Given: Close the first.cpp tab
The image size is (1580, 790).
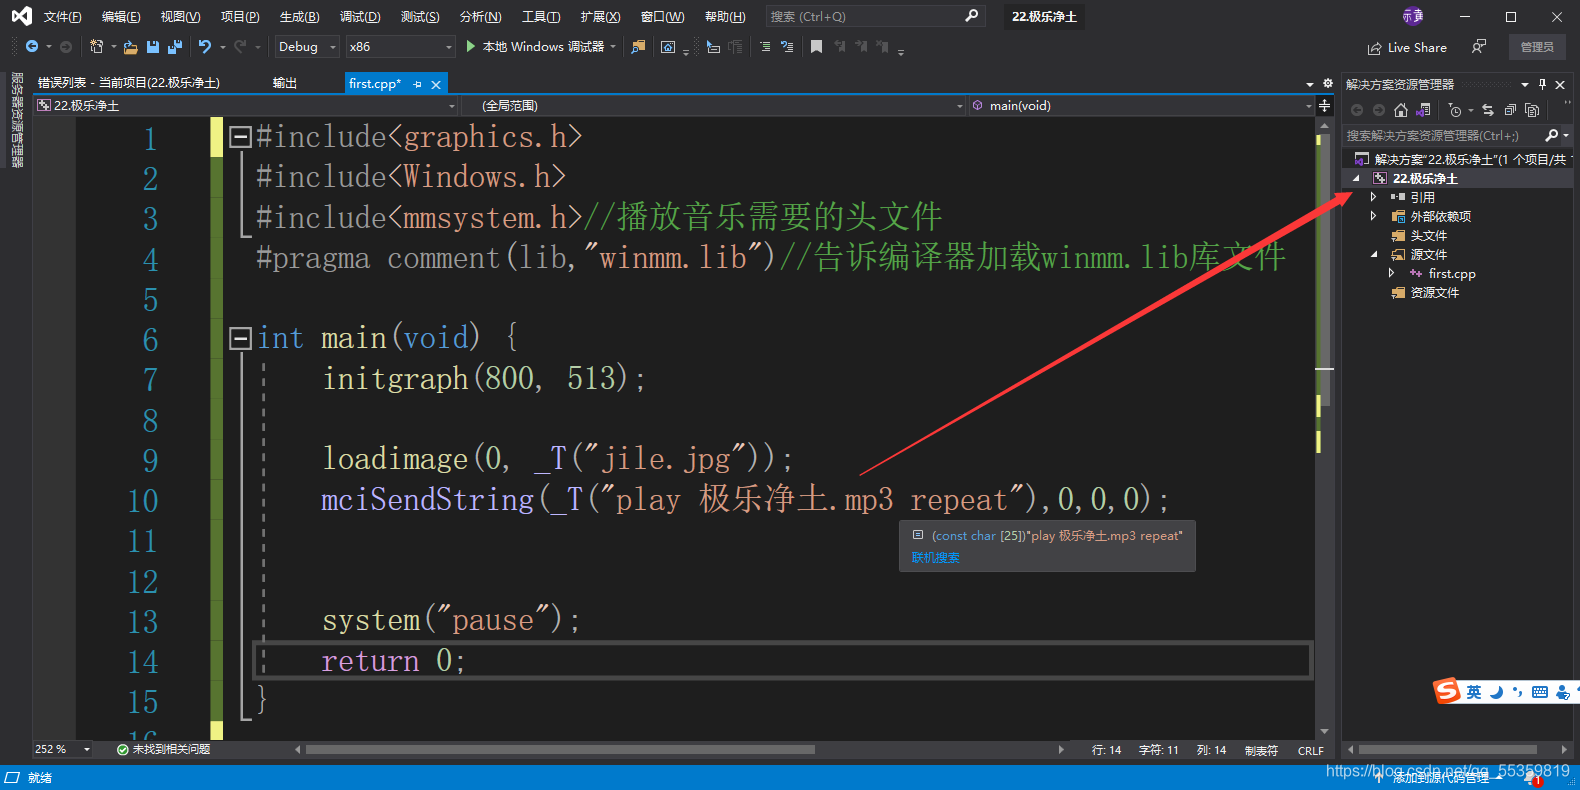Looking at the screenshot, I should (436, 84).
